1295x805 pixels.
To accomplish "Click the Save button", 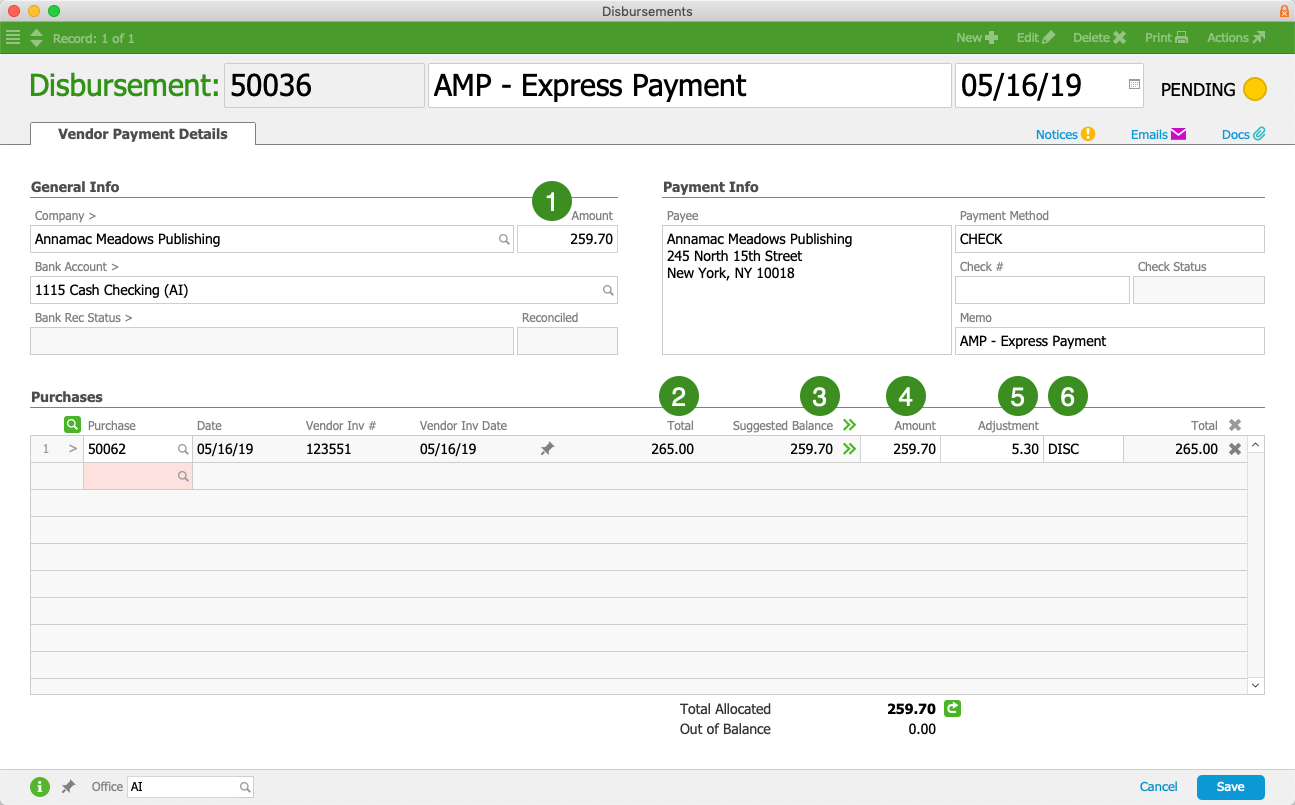I will tap(1230, 787).
